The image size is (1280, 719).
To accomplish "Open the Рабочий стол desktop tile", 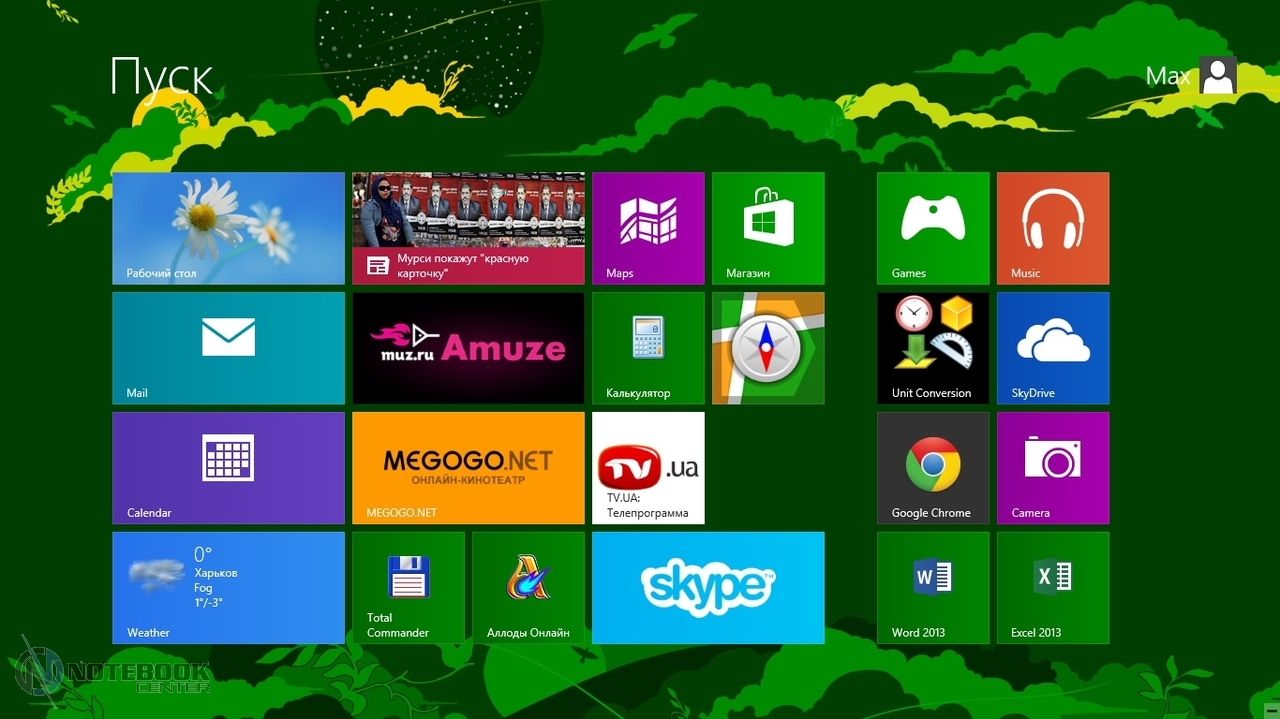I will click(x=228, y=228).
